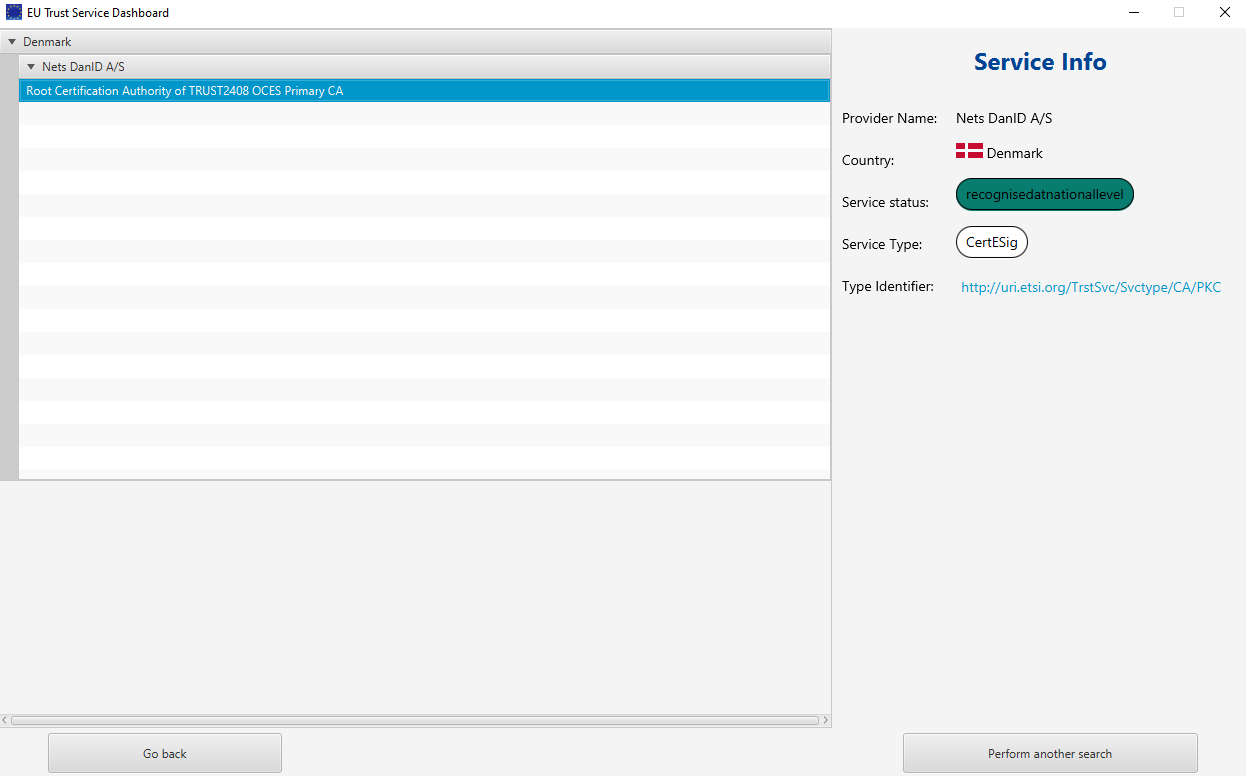Click the Type Identifier: label
The image size is (1246, 776).
888,286
